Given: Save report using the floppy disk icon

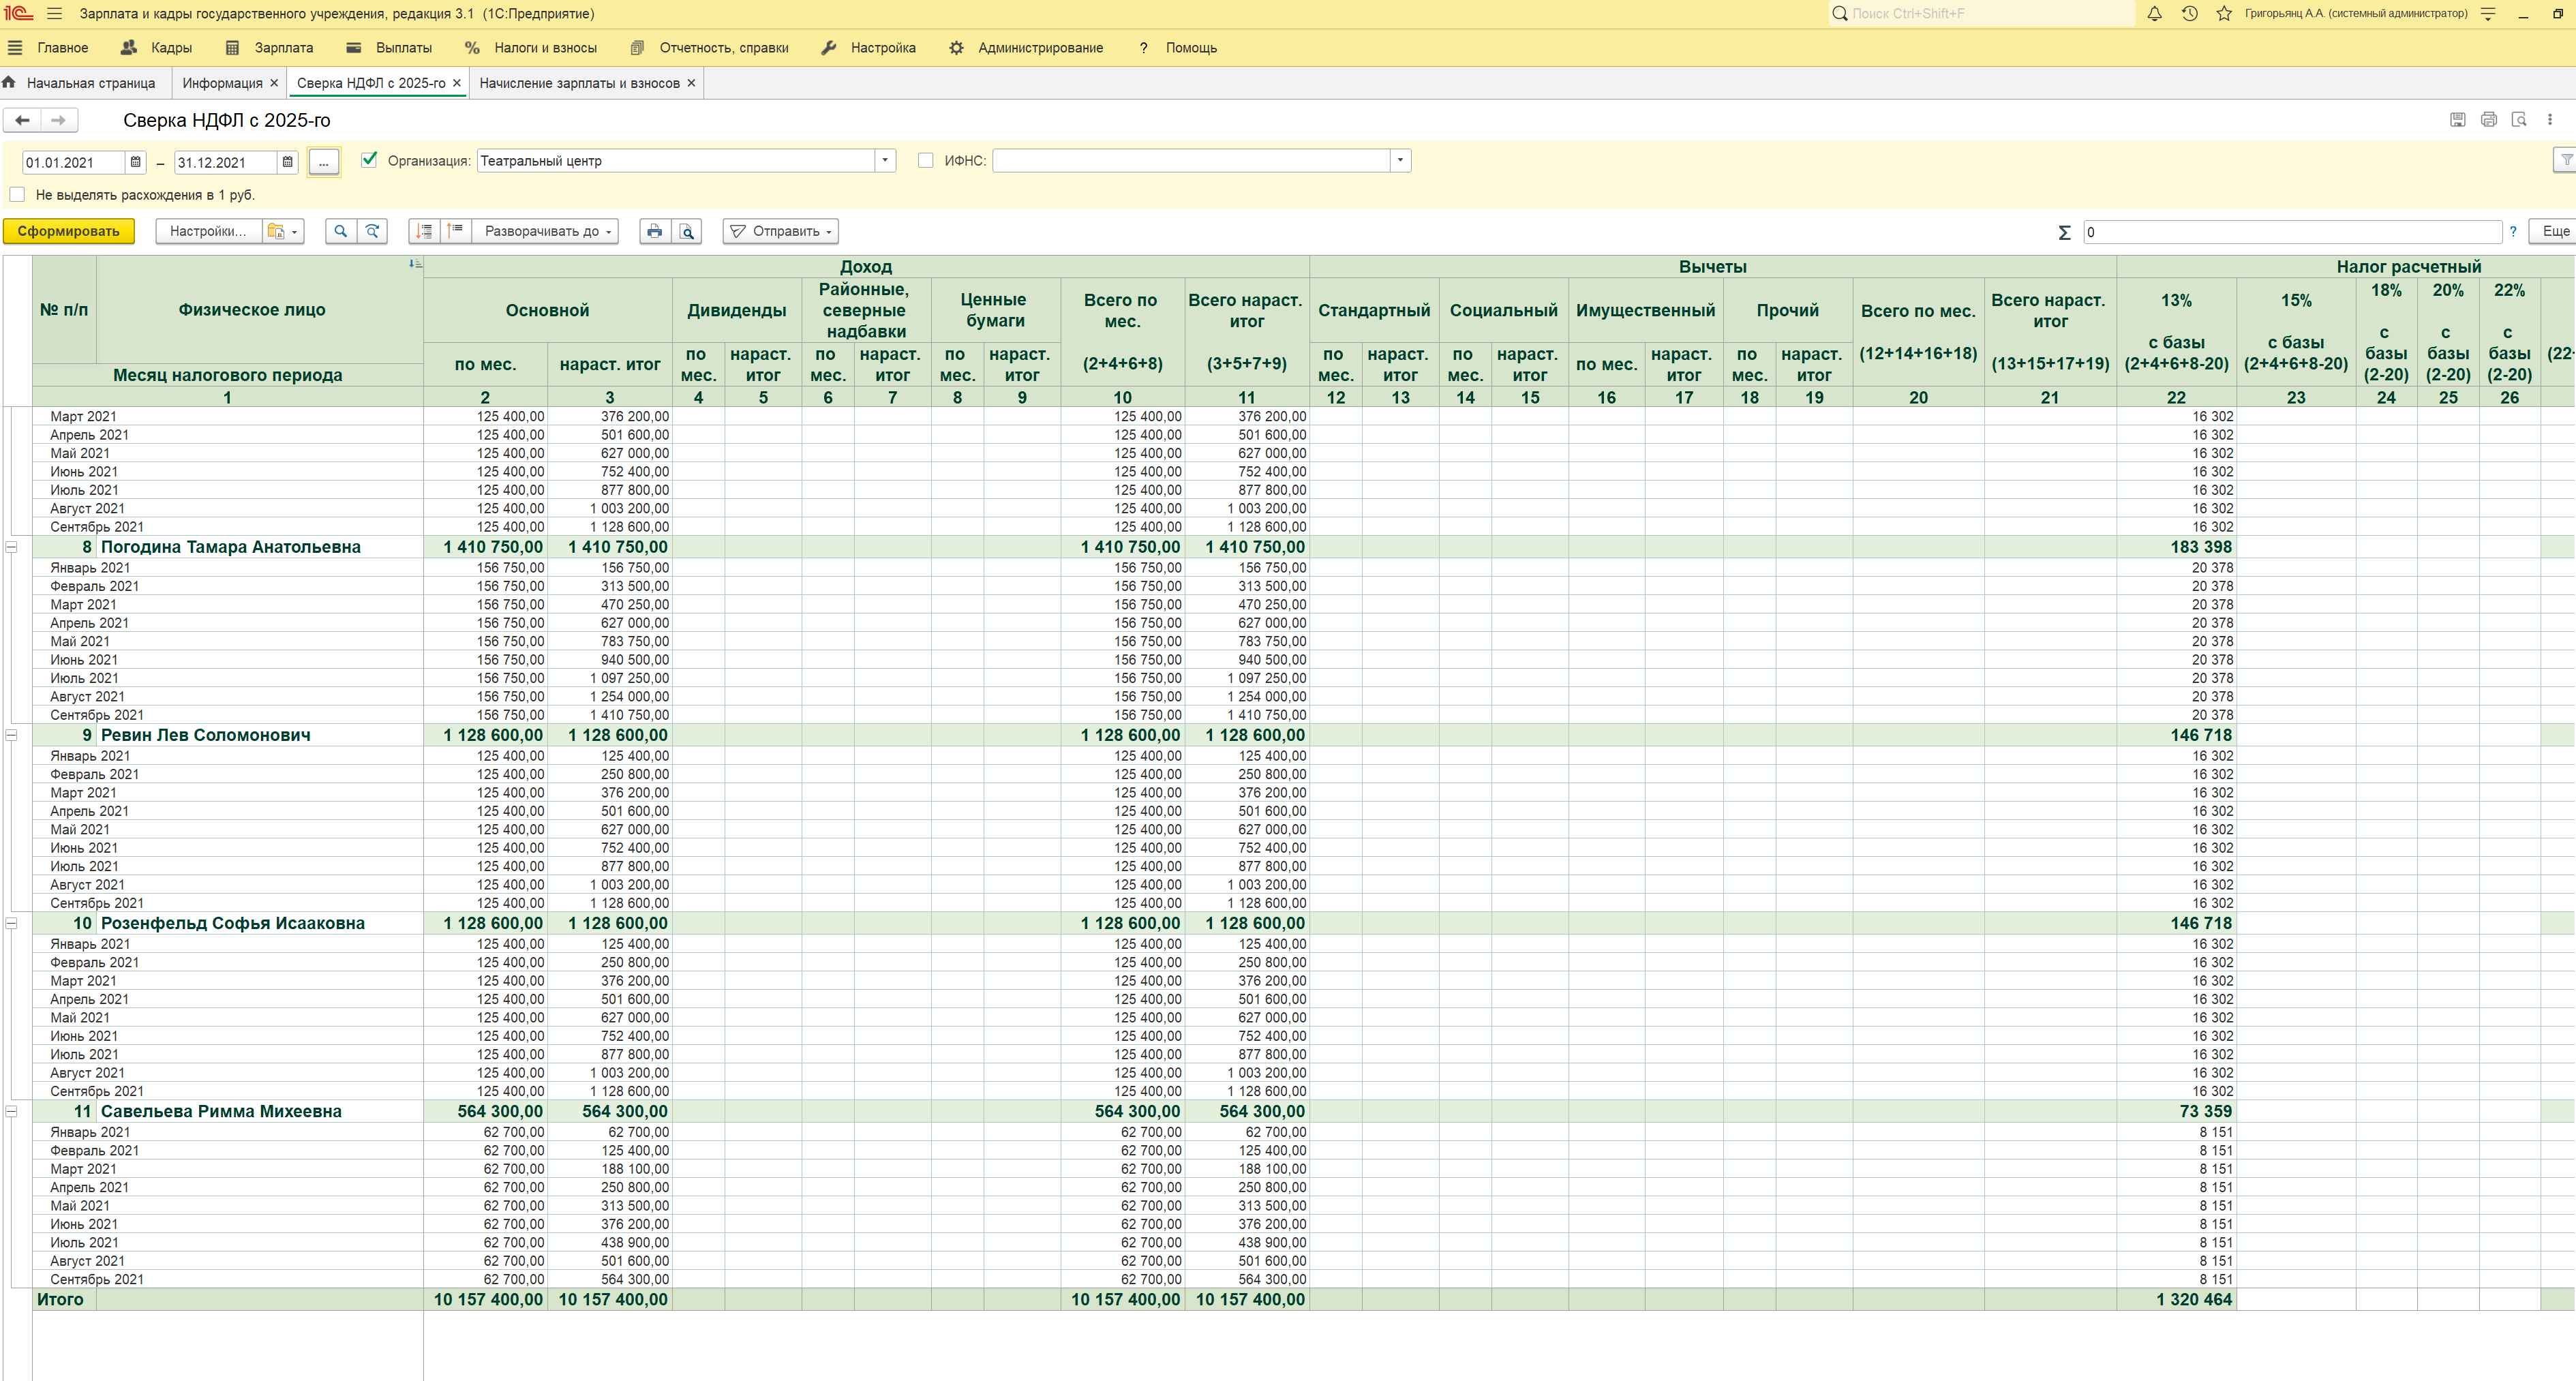Looking at the screenshot, I should (x=2457, y=120).
